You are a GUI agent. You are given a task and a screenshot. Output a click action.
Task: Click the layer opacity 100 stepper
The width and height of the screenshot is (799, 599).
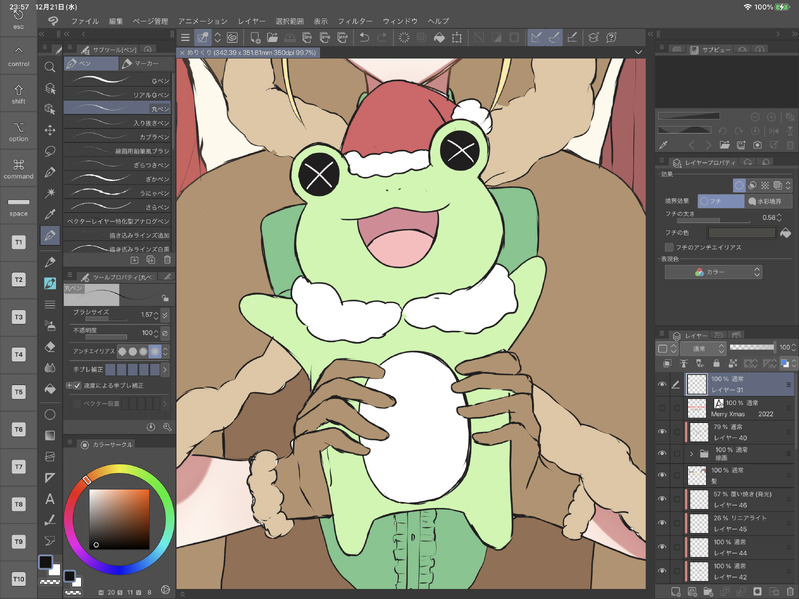tap(793, 347)
